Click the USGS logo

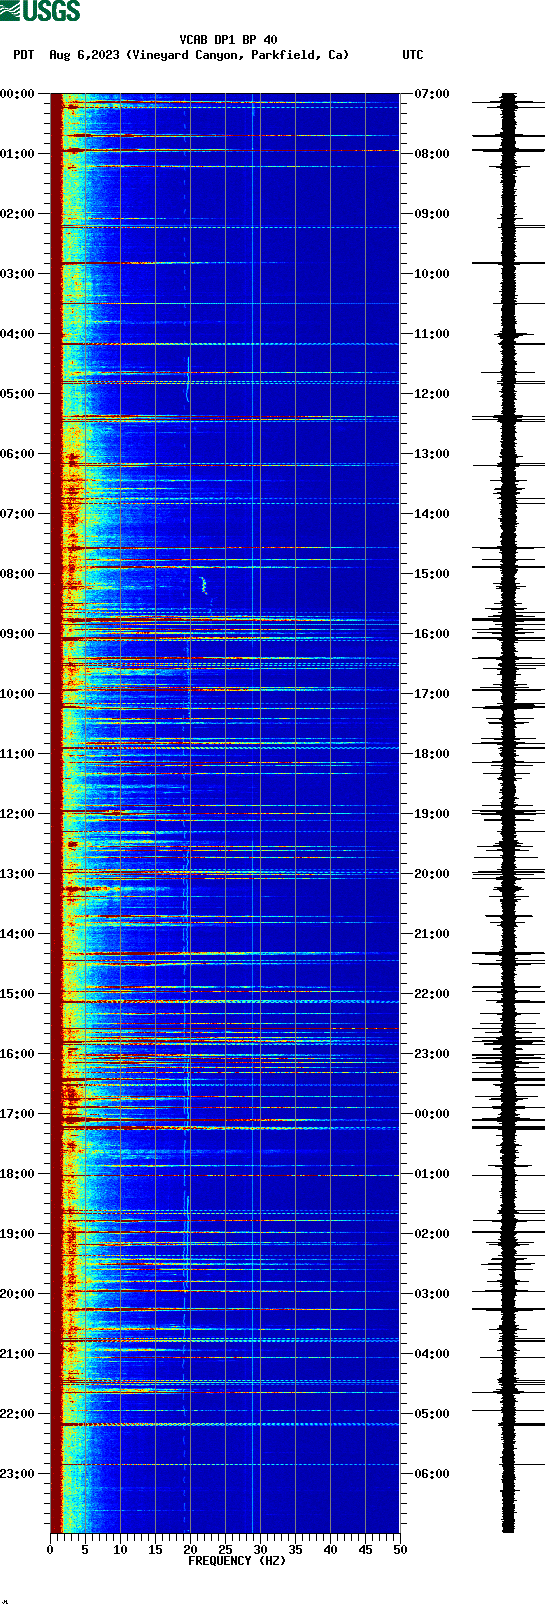40,11
